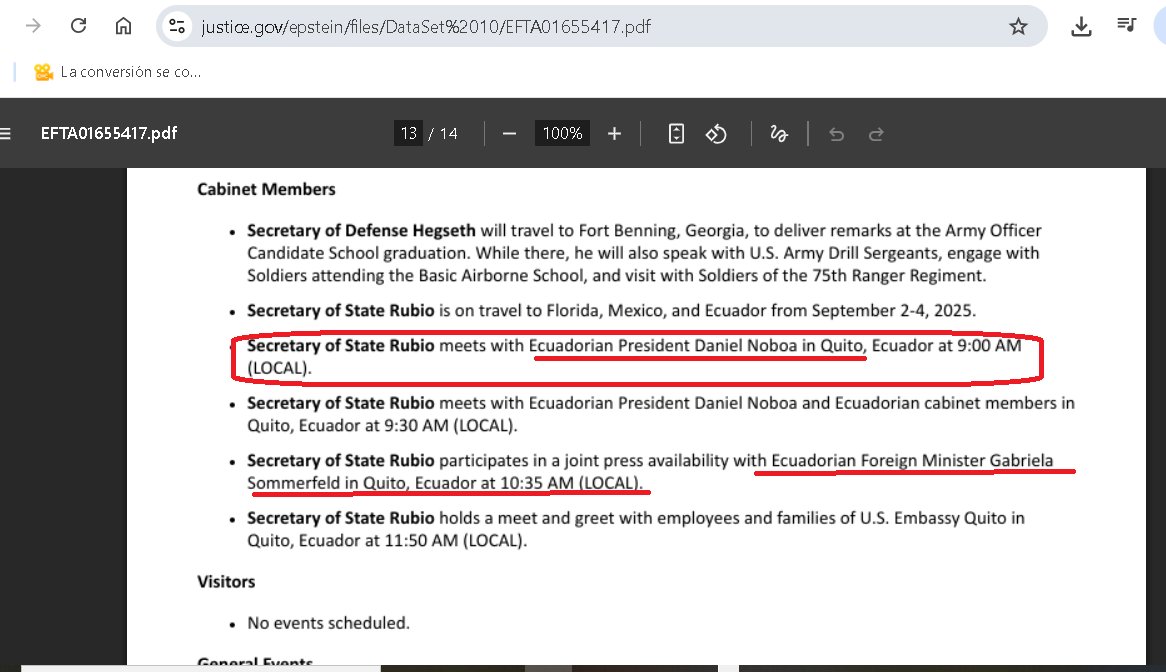Bookmark this page with the star icon

1018,27
